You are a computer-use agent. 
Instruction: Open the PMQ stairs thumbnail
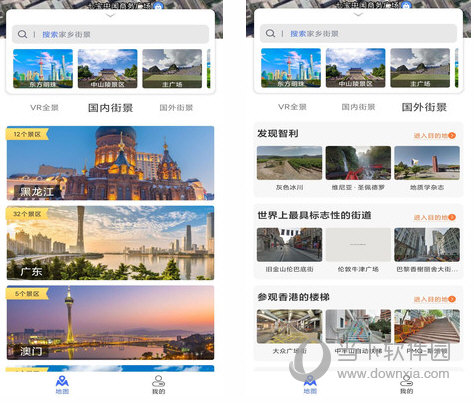click(x=427, y=326)
